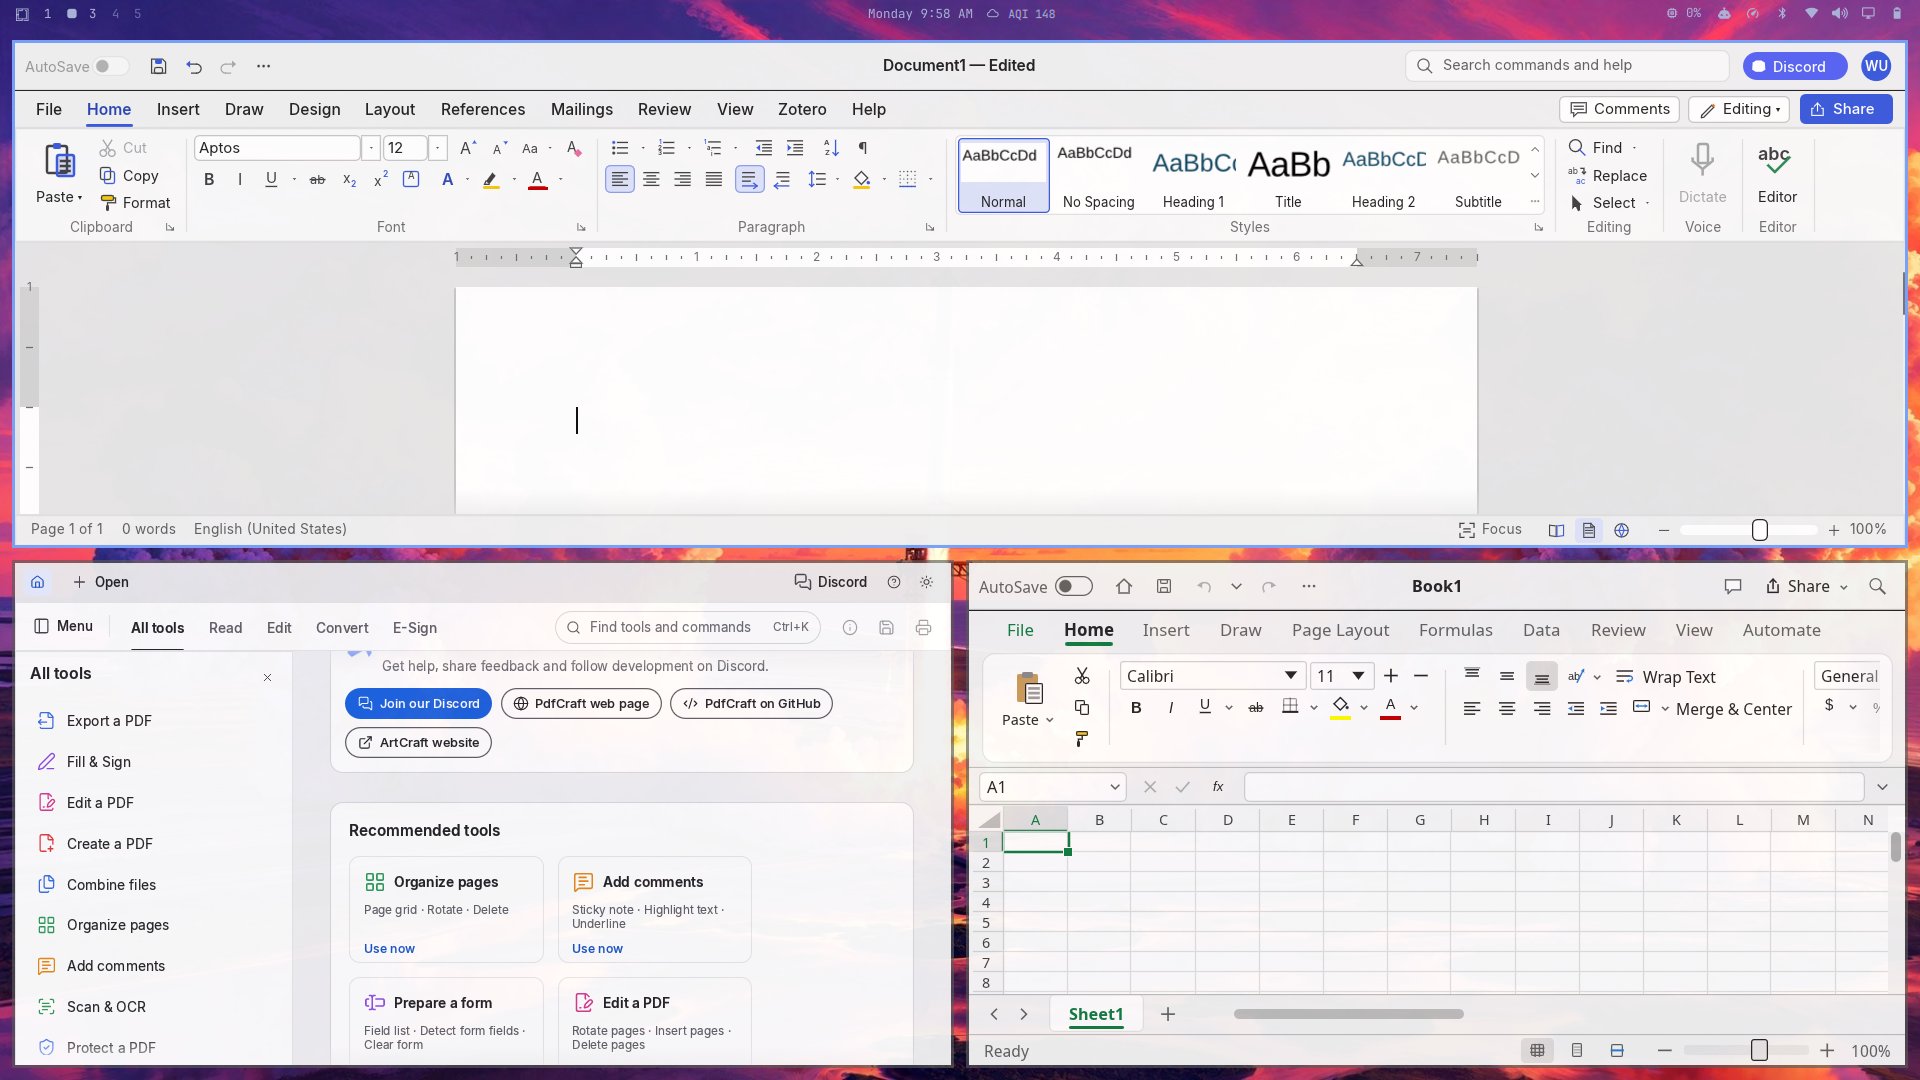1920x1080 pixels.
Task: Expand the Excel Name Box dropdown
Action: click(1115, 787)
